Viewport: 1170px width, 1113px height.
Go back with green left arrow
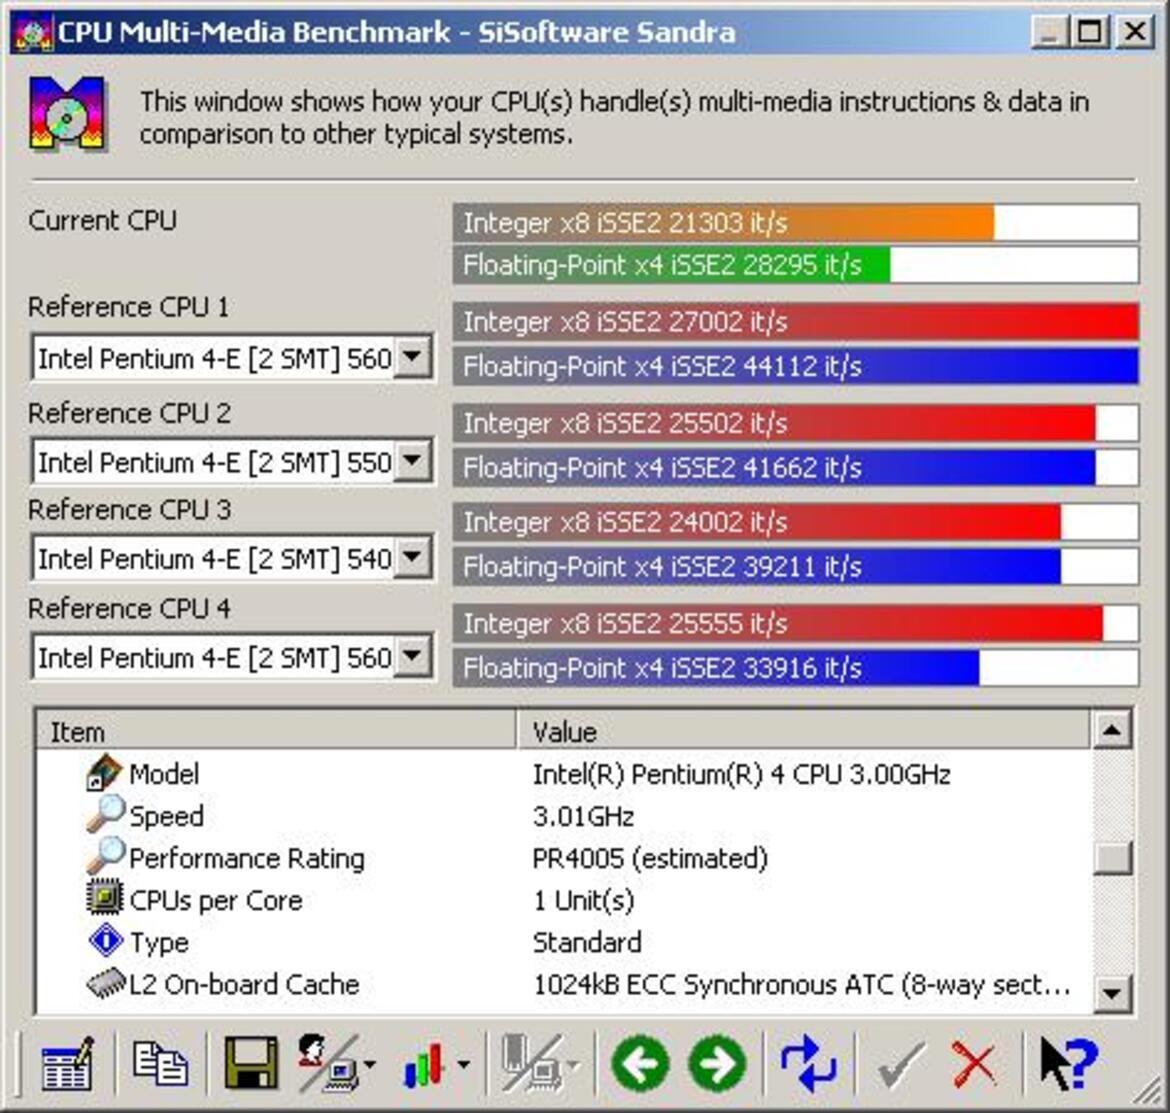tap(640, 1063)
